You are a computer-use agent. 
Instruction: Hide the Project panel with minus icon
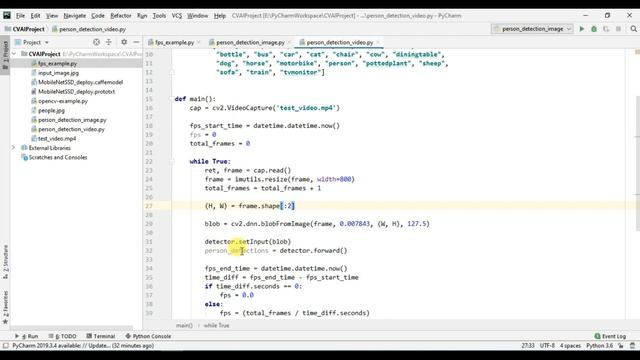tap(136, 42)
